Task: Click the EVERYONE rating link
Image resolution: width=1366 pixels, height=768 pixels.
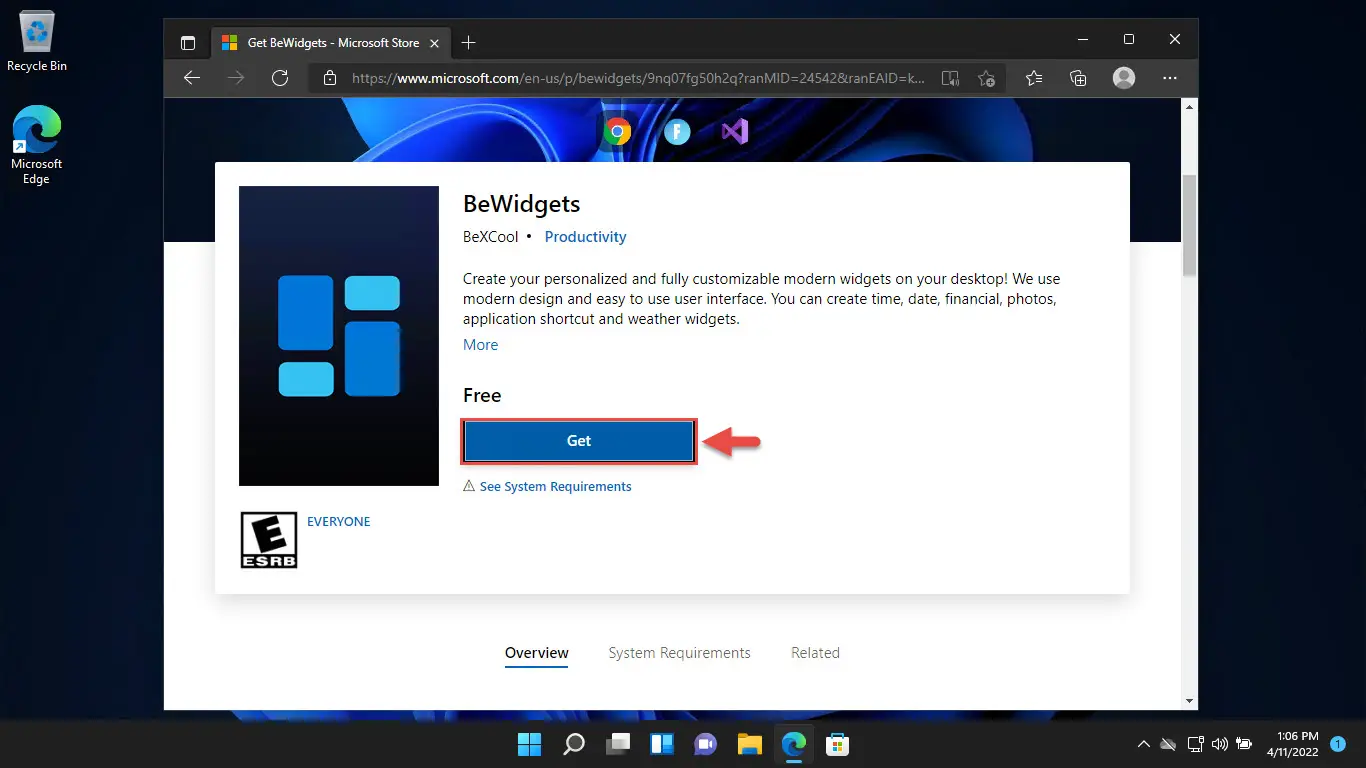Action: 338,522
